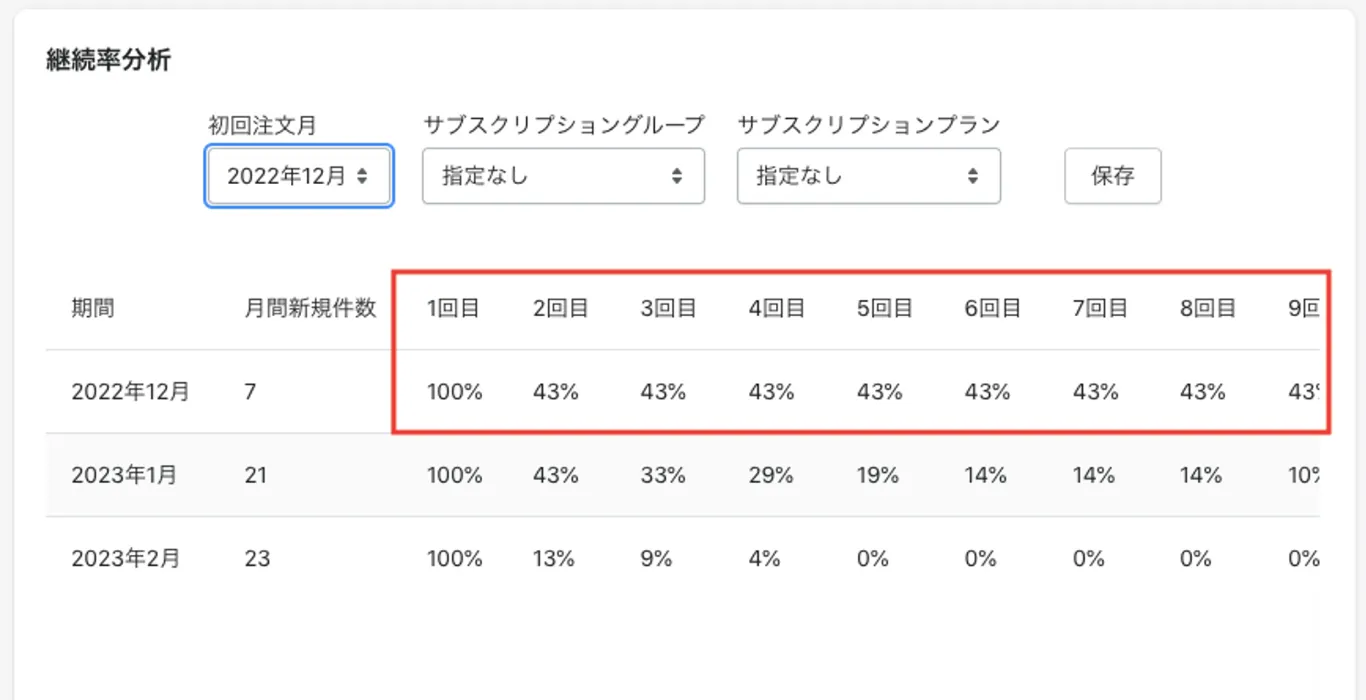1366x700 pixels.
Task: Click the 月間新規件数 column header
Action: tap(310, 308)
